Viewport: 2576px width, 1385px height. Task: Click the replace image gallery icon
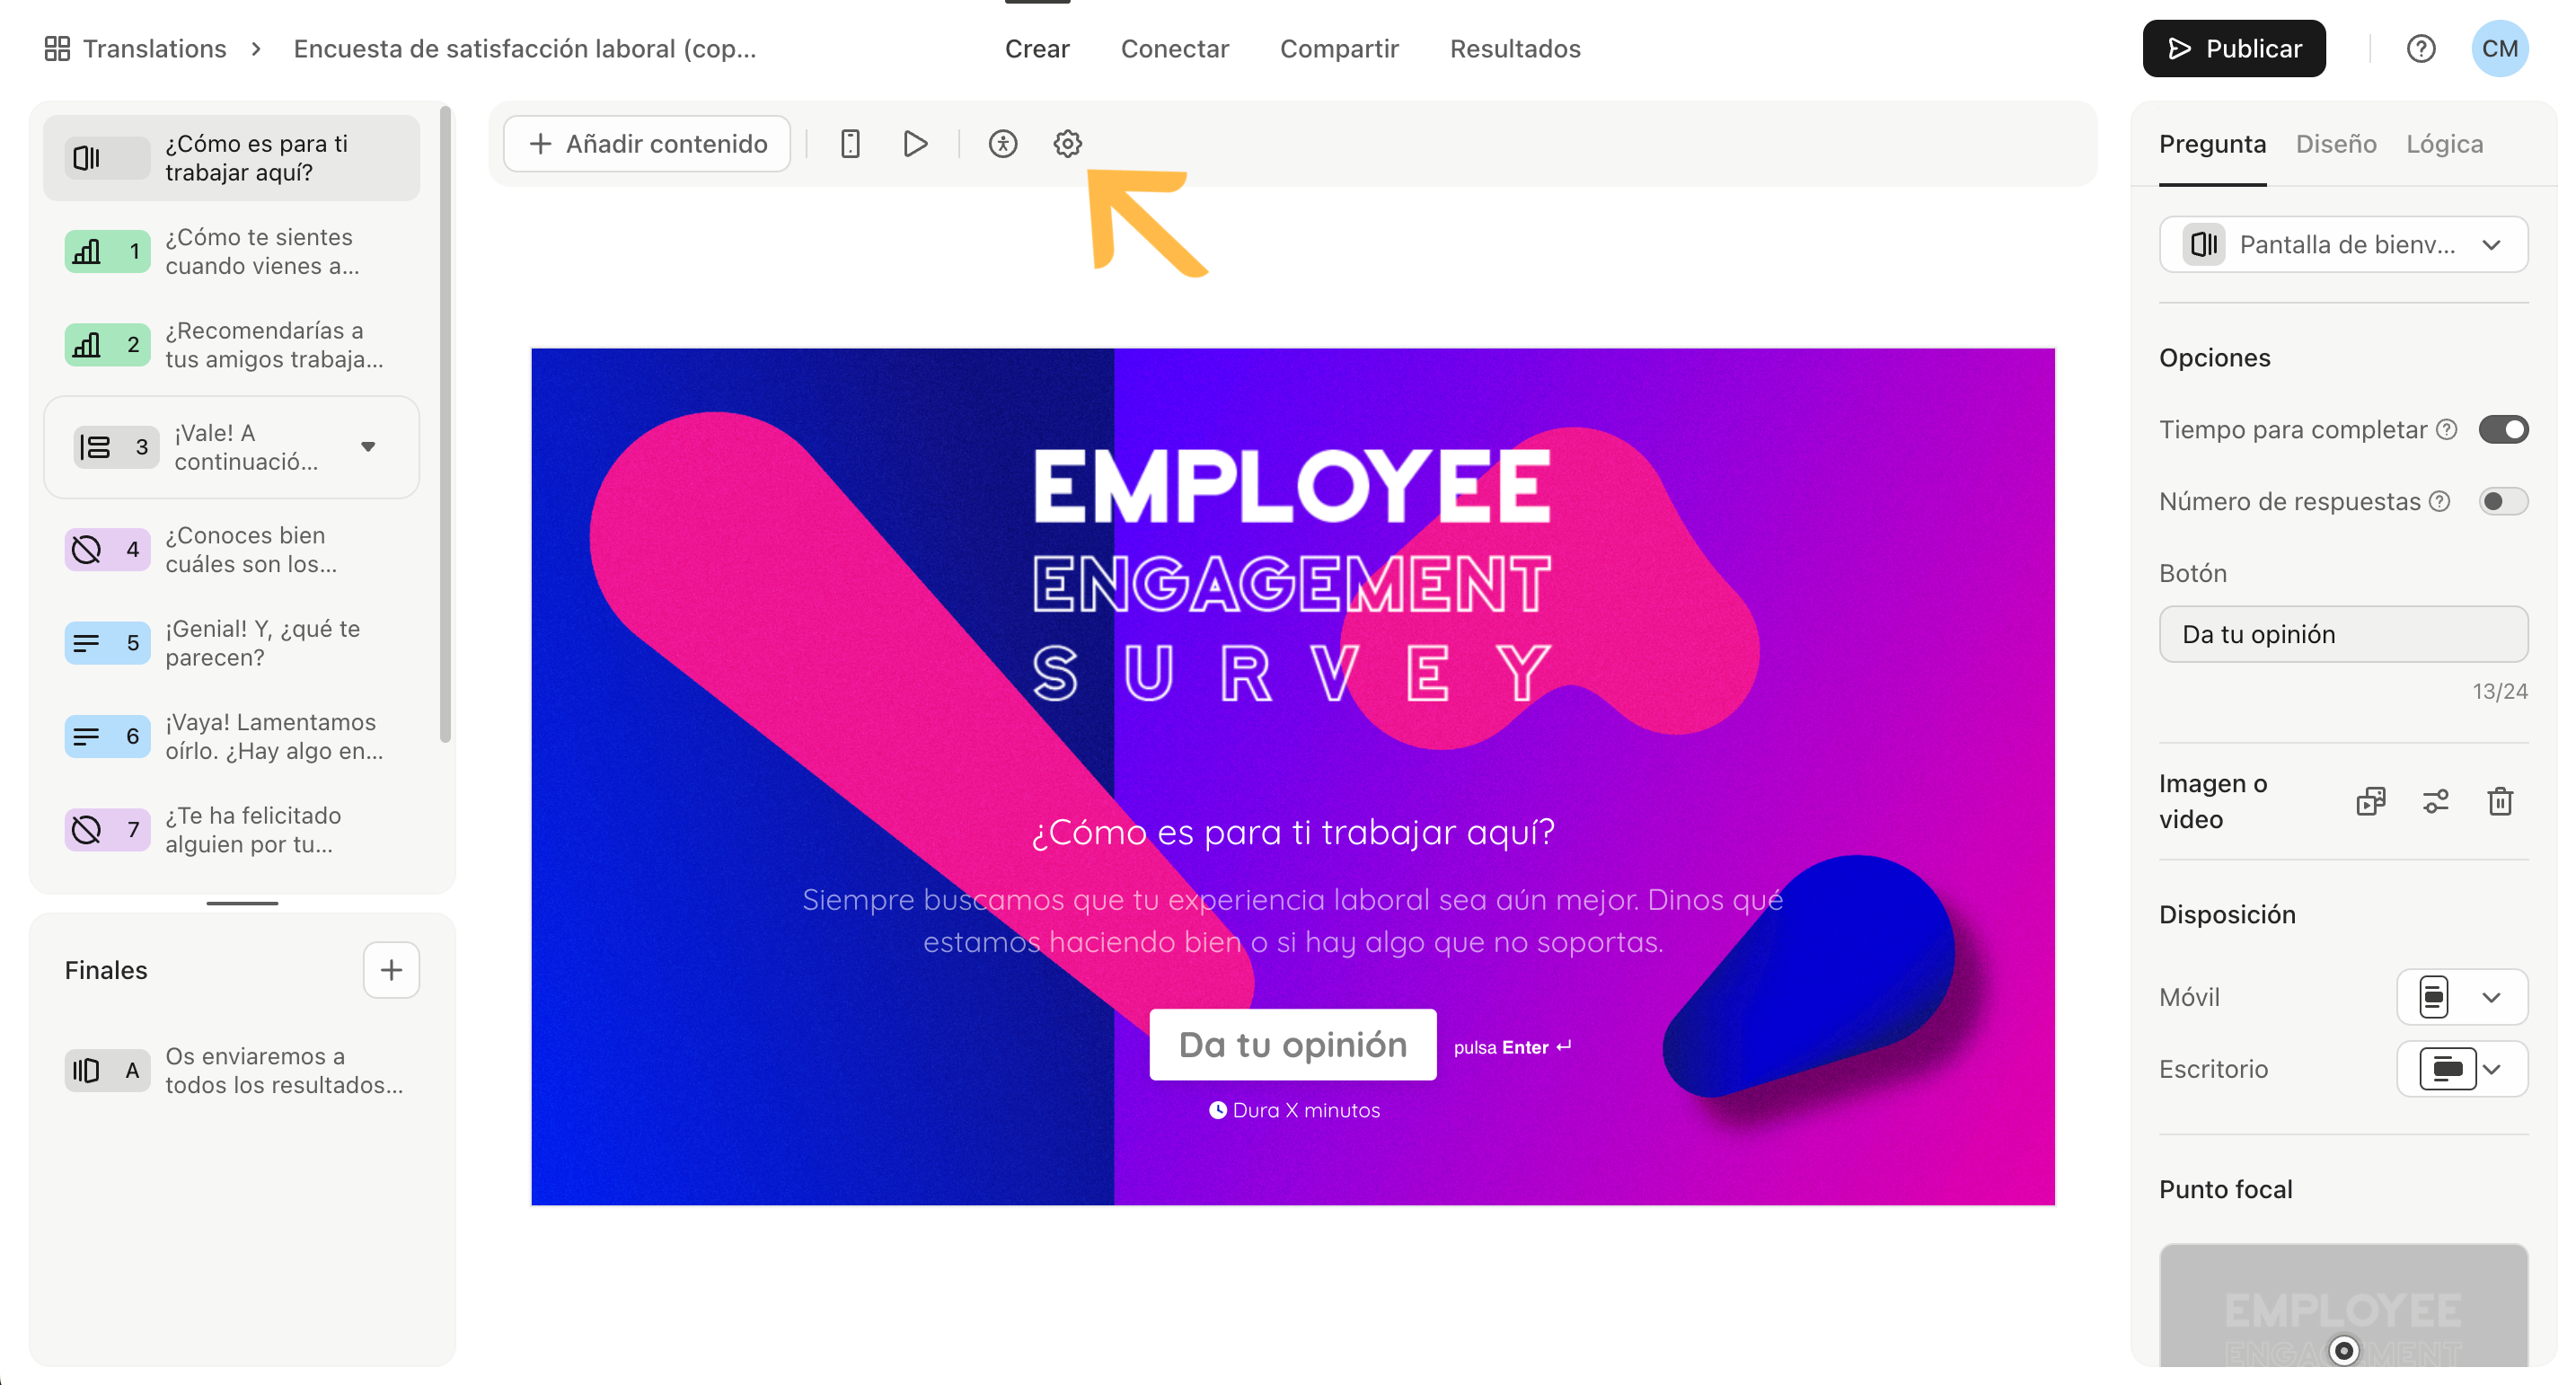[2370, 801]
